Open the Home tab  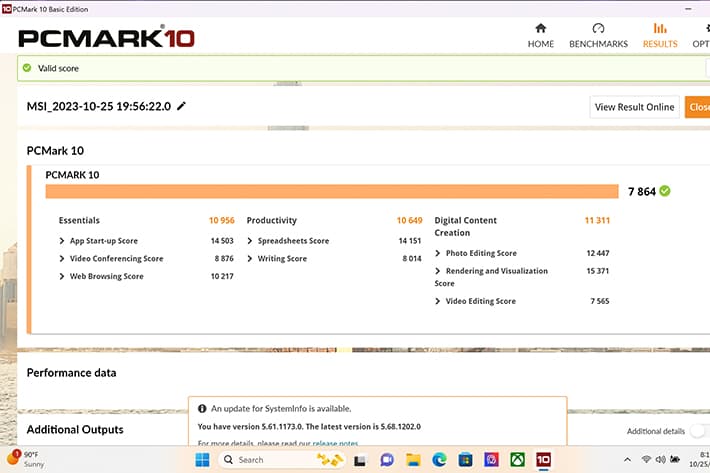tap(541, 36)
